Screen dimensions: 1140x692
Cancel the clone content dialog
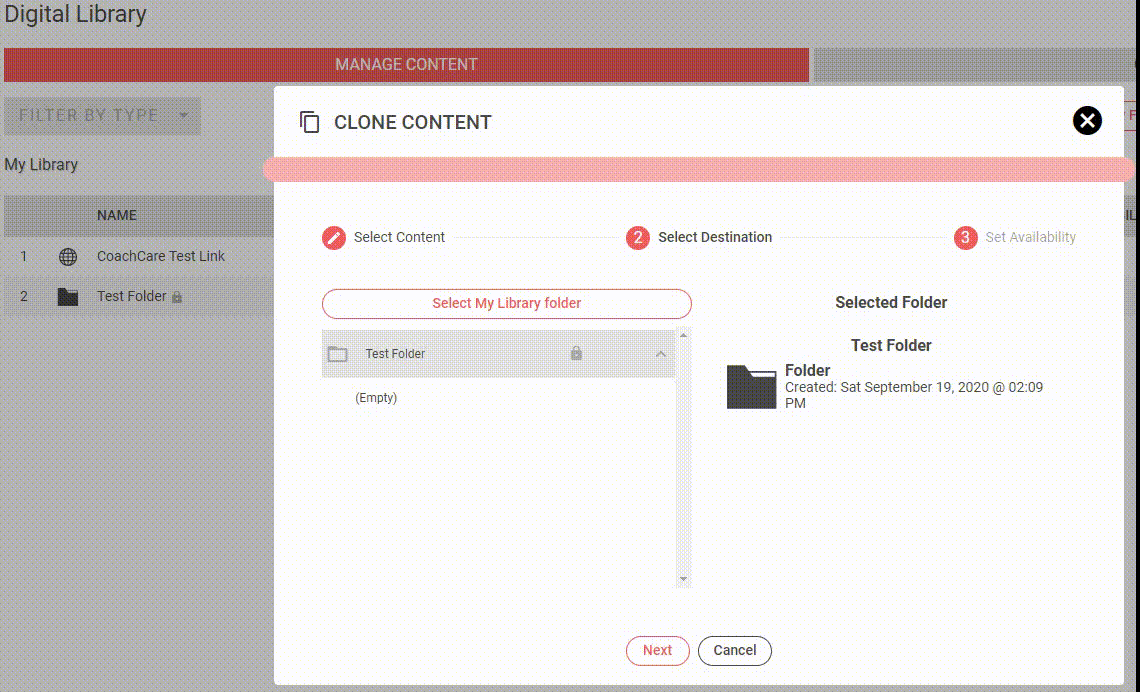pyautogui.click(x=734, y=650)
